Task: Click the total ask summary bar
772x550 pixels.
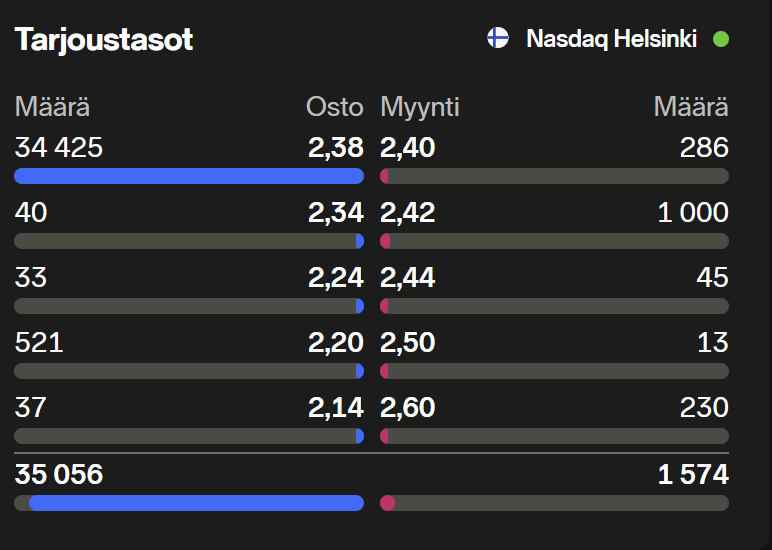Action: (x=555, y=503)
